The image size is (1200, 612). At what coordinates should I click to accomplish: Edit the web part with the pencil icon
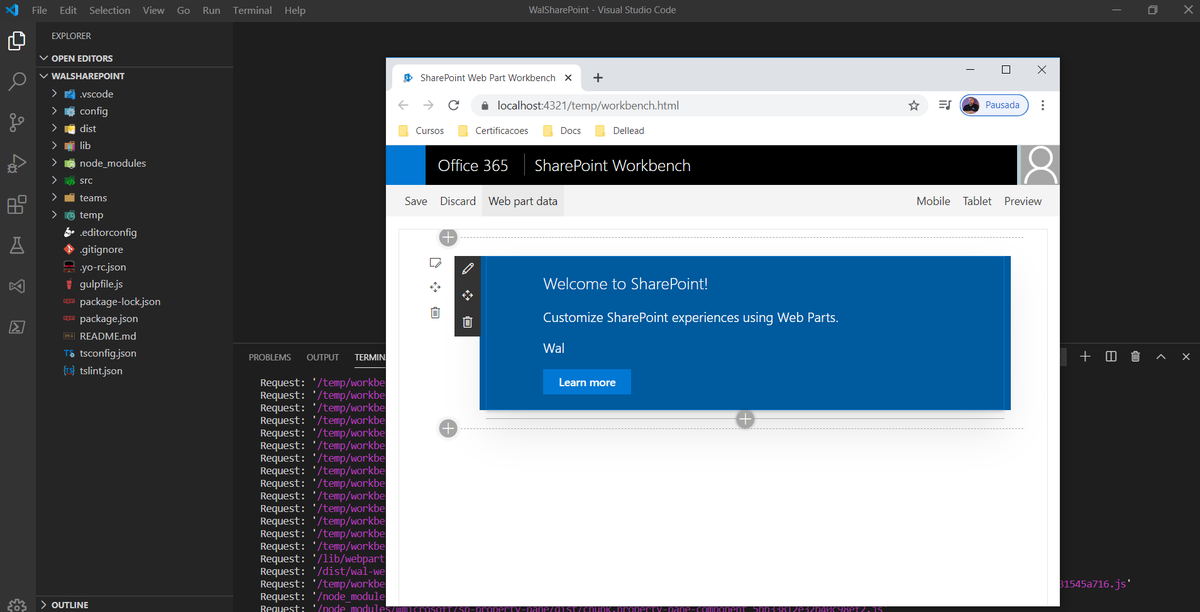pyautogui.click(x=467, y=269)
